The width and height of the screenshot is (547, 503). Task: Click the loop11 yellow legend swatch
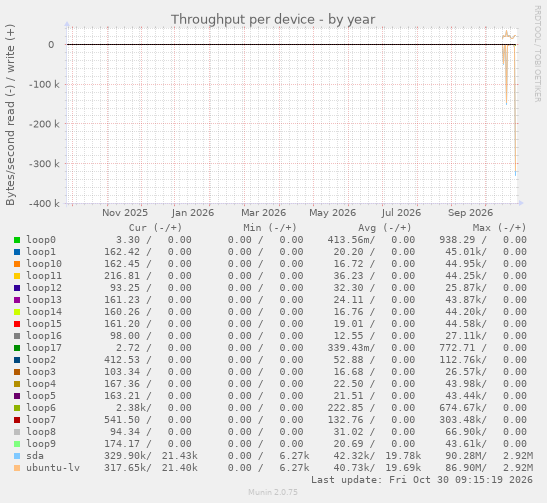click(x=17, y=276)
